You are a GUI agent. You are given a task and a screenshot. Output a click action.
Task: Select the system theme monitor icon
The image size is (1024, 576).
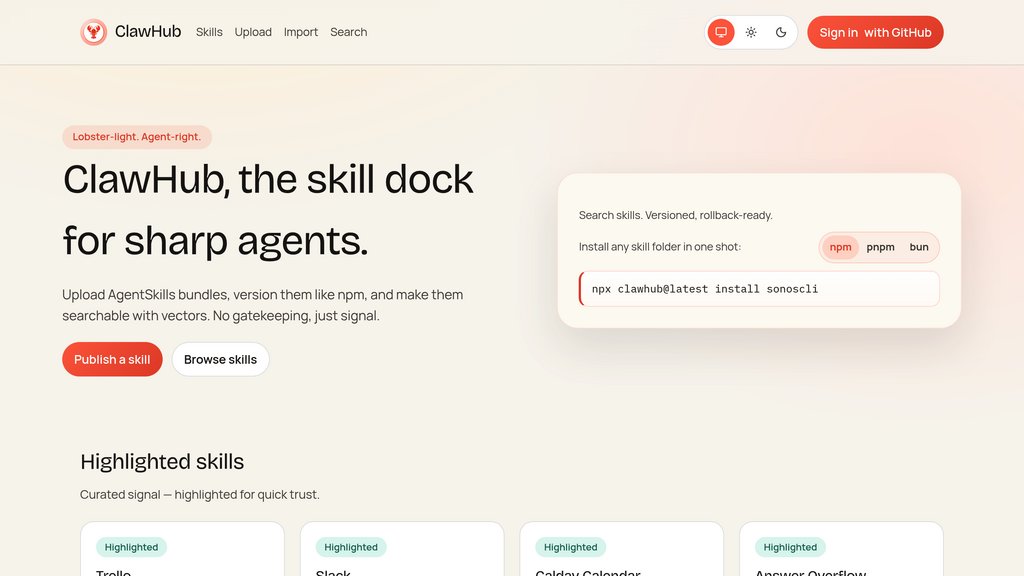[721, 32]
